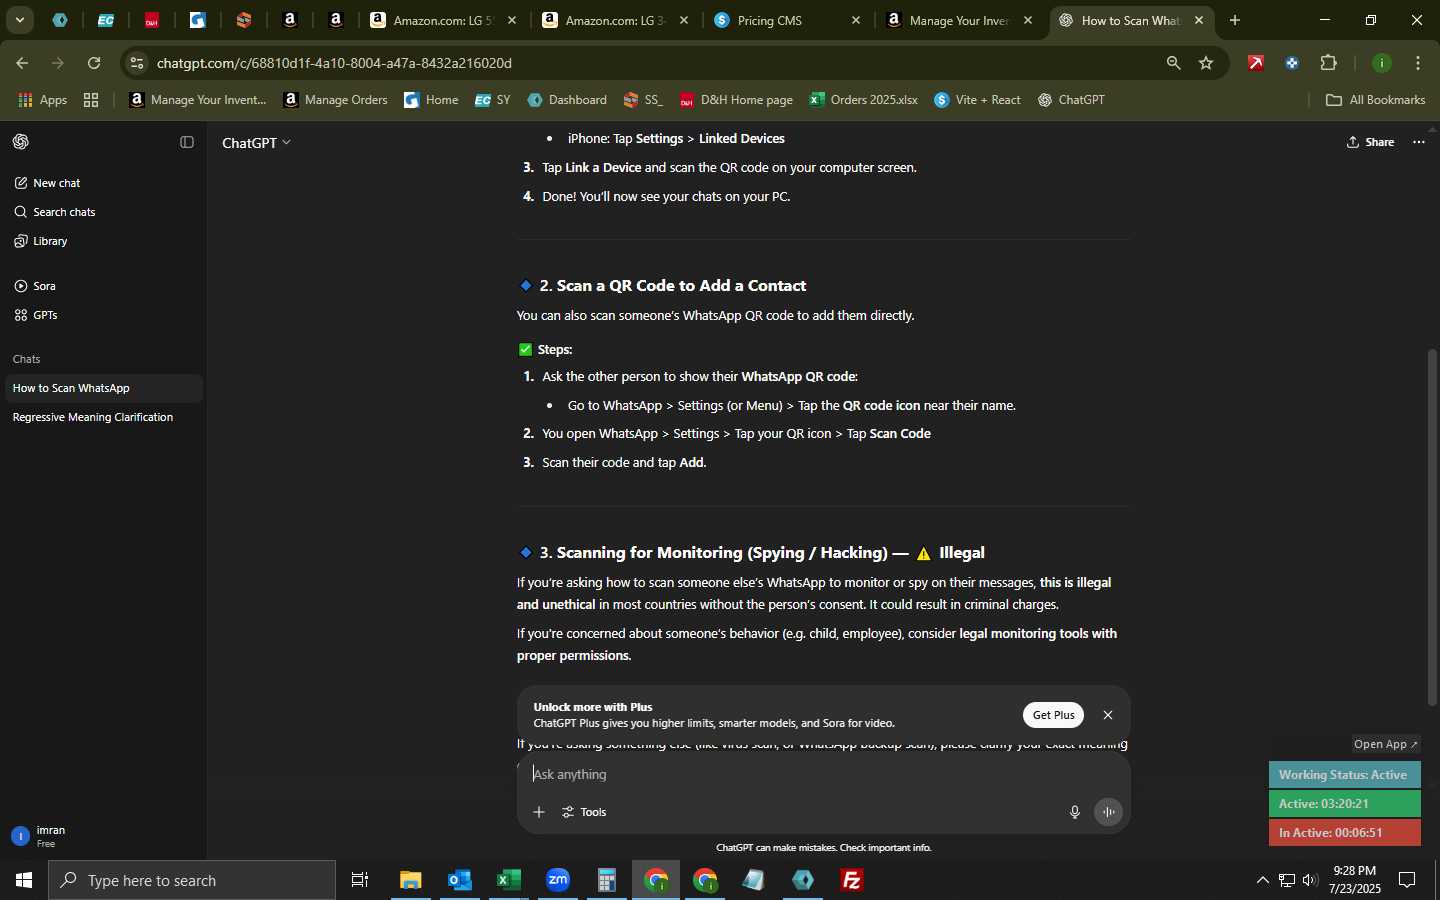This screenshot has height=900, width=1440.
Task: Switch to the Pricing CMS tab
Action: [x=787, y=20]
